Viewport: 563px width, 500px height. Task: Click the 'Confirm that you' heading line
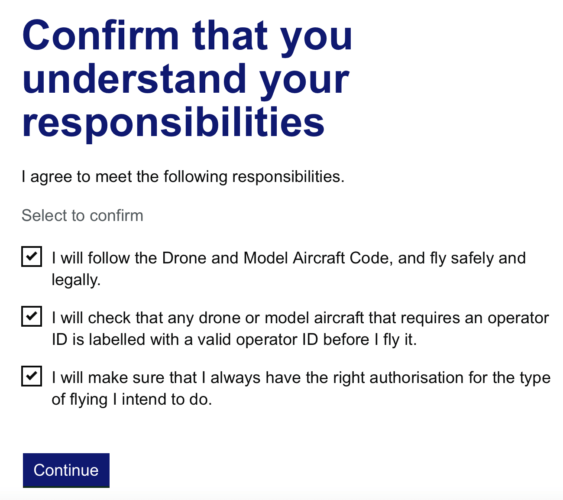(x=187, y=37)
